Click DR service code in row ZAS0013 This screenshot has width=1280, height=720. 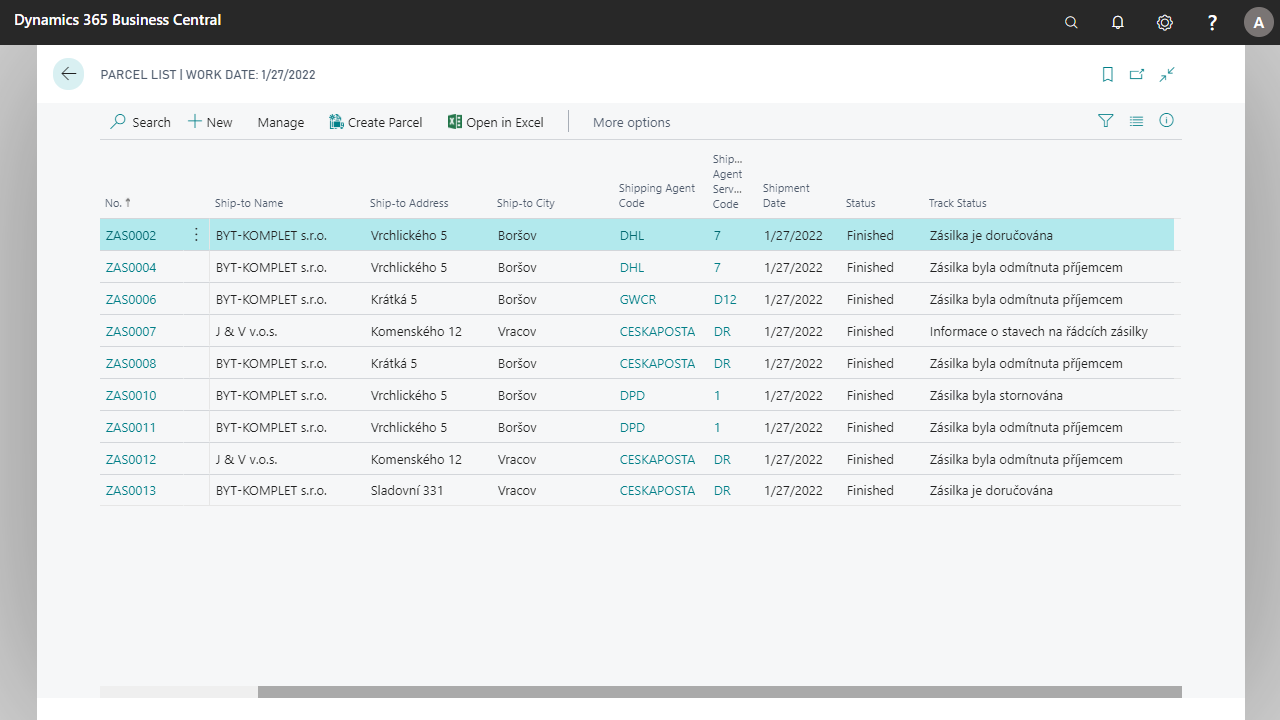point(722,491)
